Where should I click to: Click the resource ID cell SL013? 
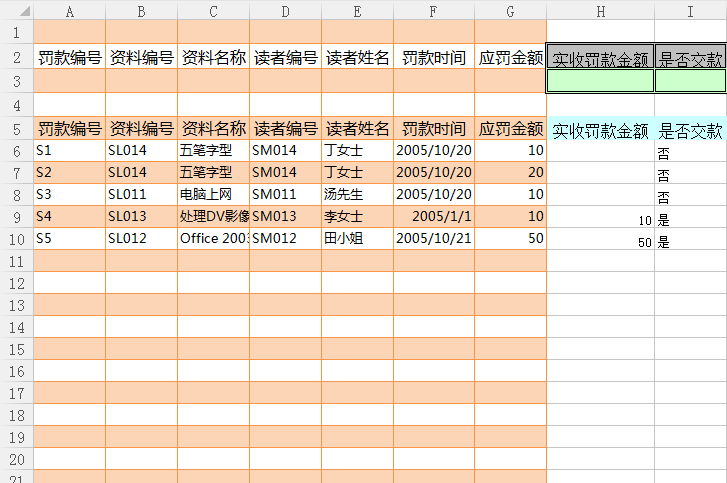[141, 216]
